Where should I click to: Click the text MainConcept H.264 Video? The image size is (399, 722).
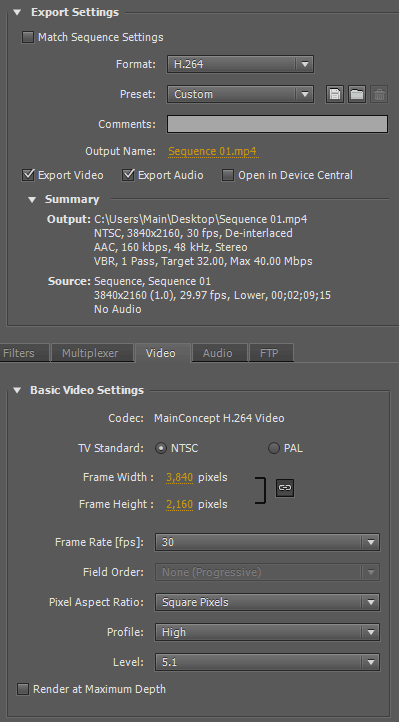pos(219,418)
